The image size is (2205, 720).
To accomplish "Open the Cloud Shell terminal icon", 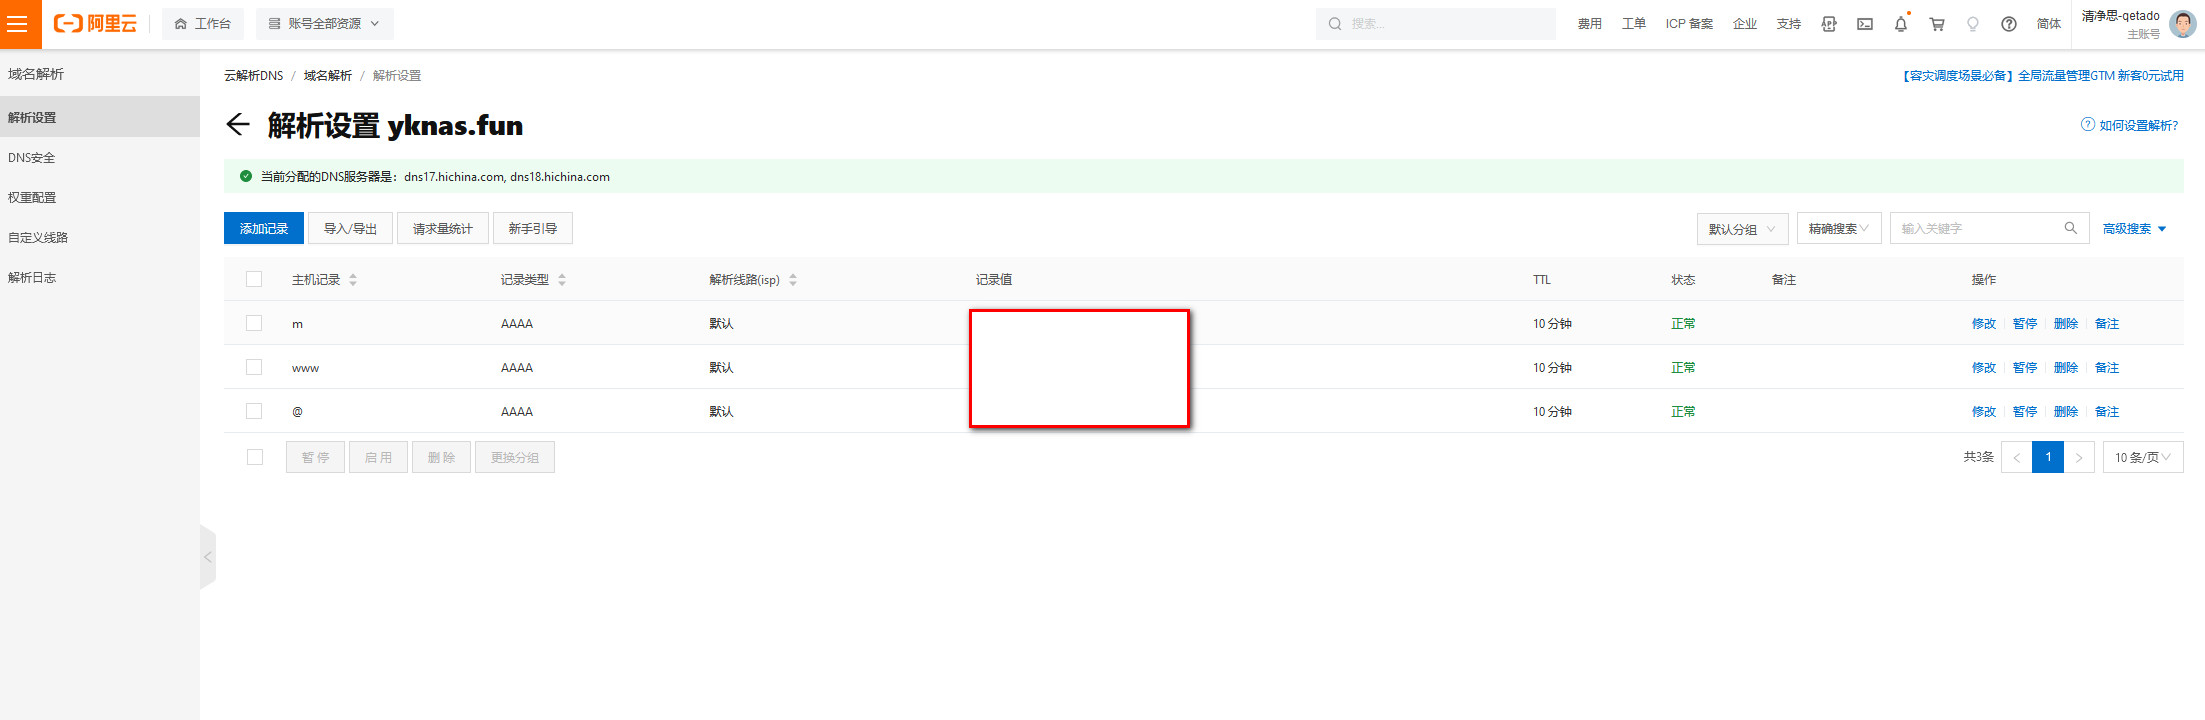I will [x=1865, y=24].
